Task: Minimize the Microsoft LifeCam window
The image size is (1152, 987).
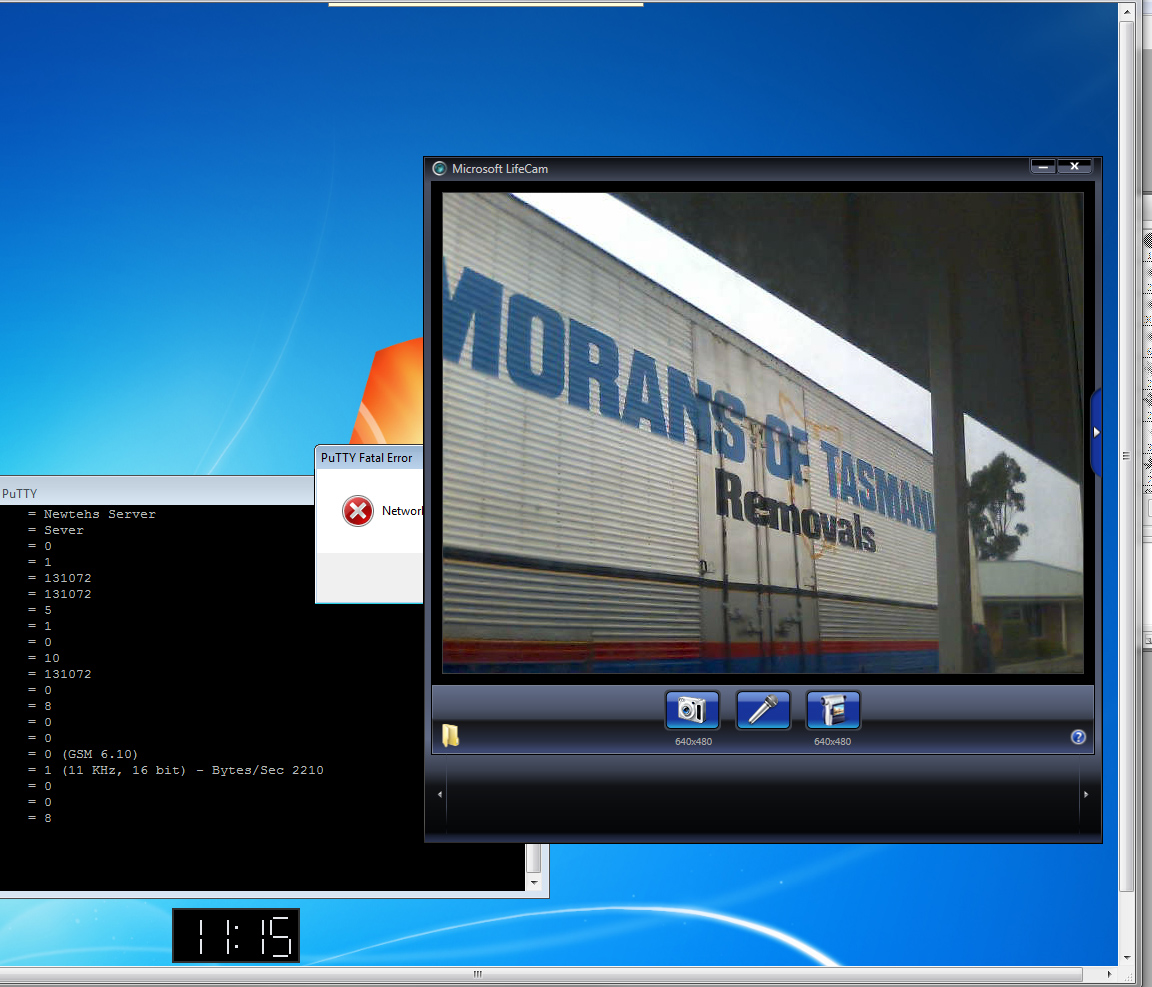Action: pyautogui.click(x=1043, y=167)
